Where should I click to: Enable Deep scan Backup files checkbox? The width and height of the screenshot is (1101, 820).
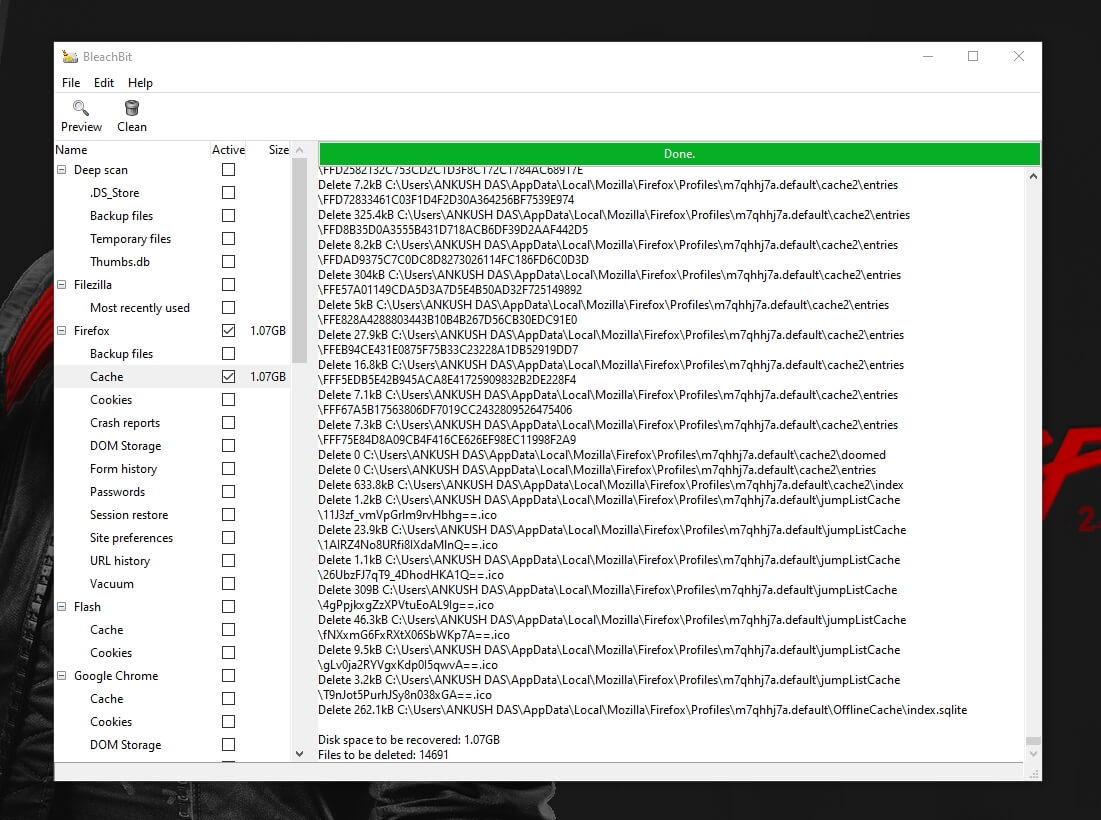pyautogui.click(x=228, y=216)
